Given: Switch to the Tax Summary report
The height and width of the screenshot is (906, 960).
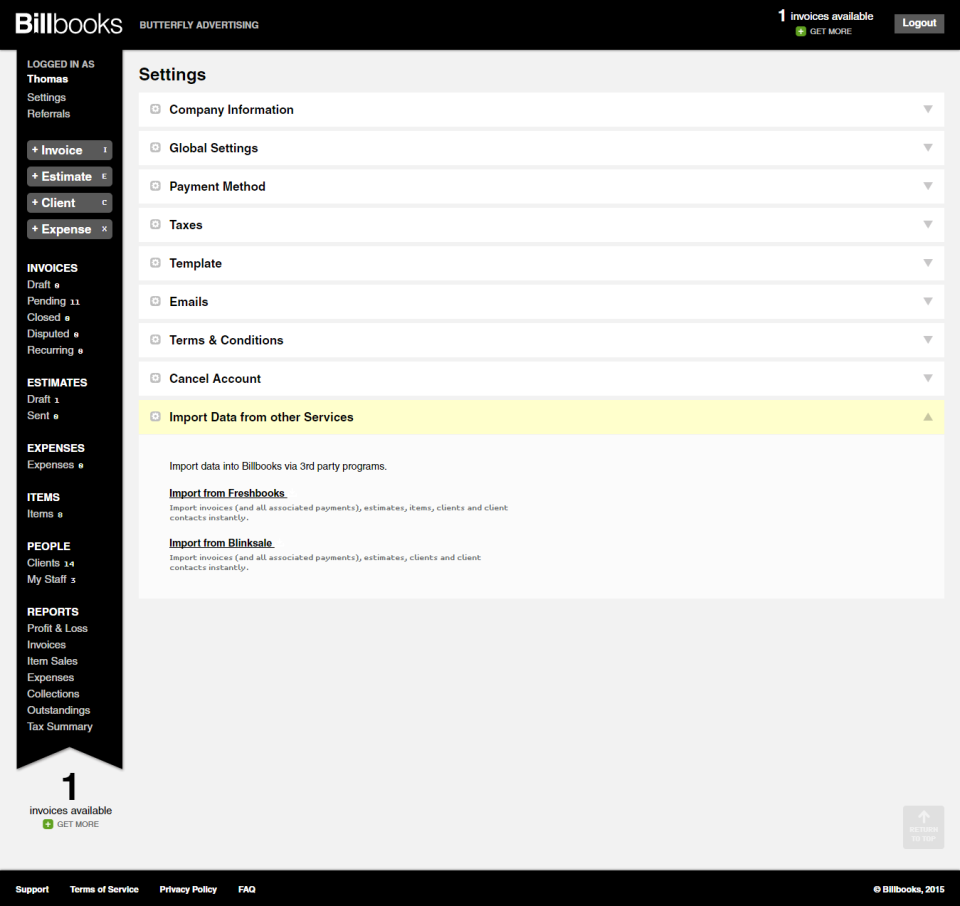Looking at the screenshot, I should tap(59, 726).
